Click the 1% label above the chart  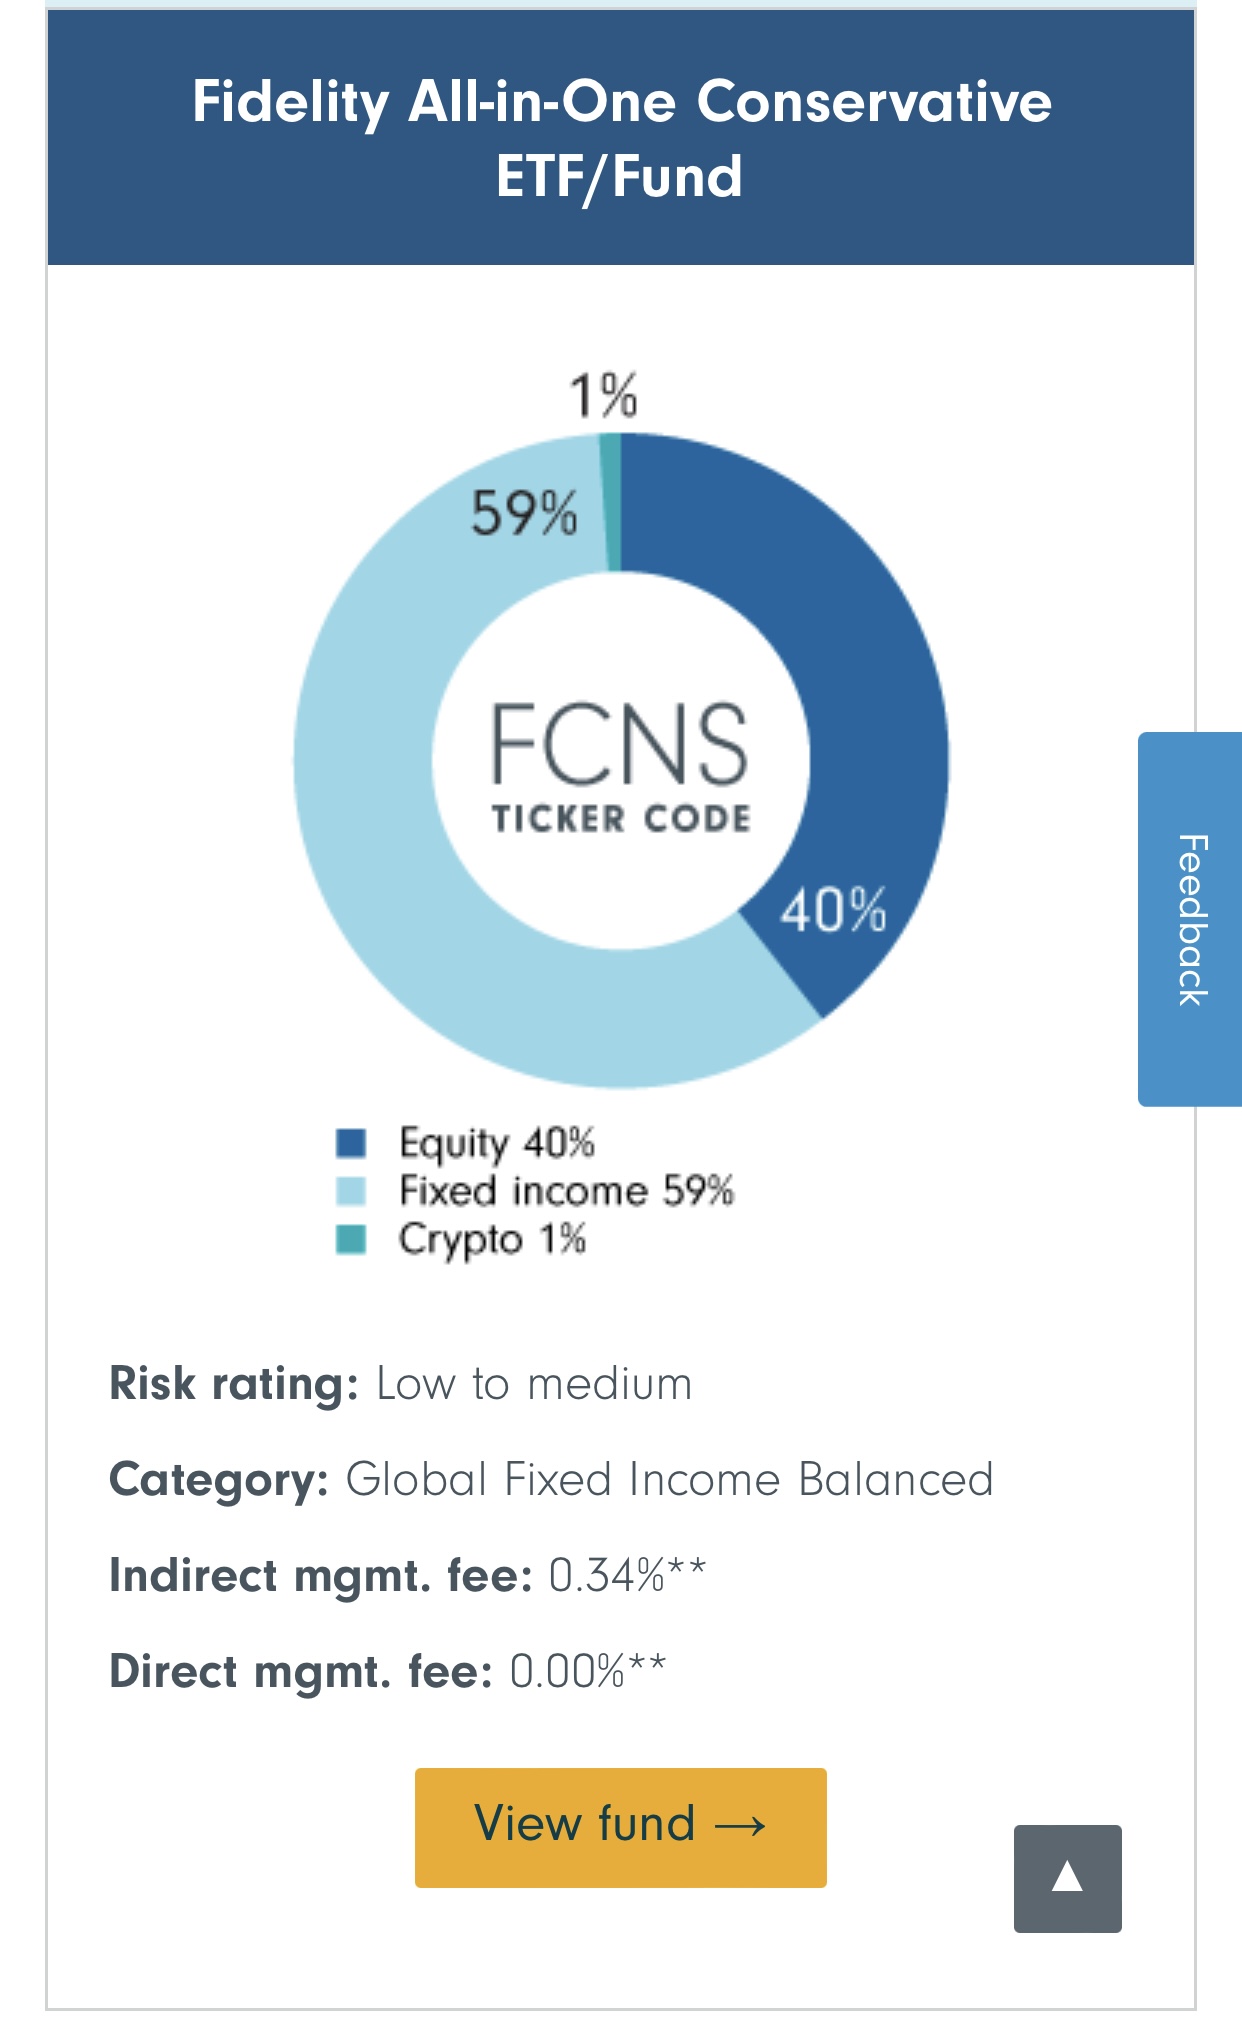(603, 394)
